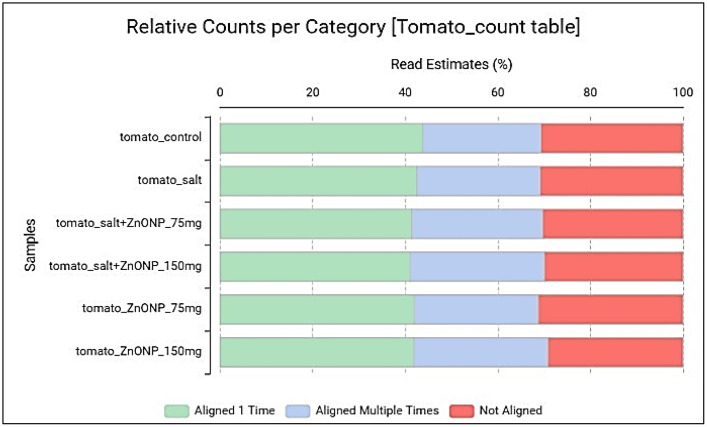
Task: Click the red segment of the tomato_salt+ZnONP_150mg bar
Action: tap(614, 266)
